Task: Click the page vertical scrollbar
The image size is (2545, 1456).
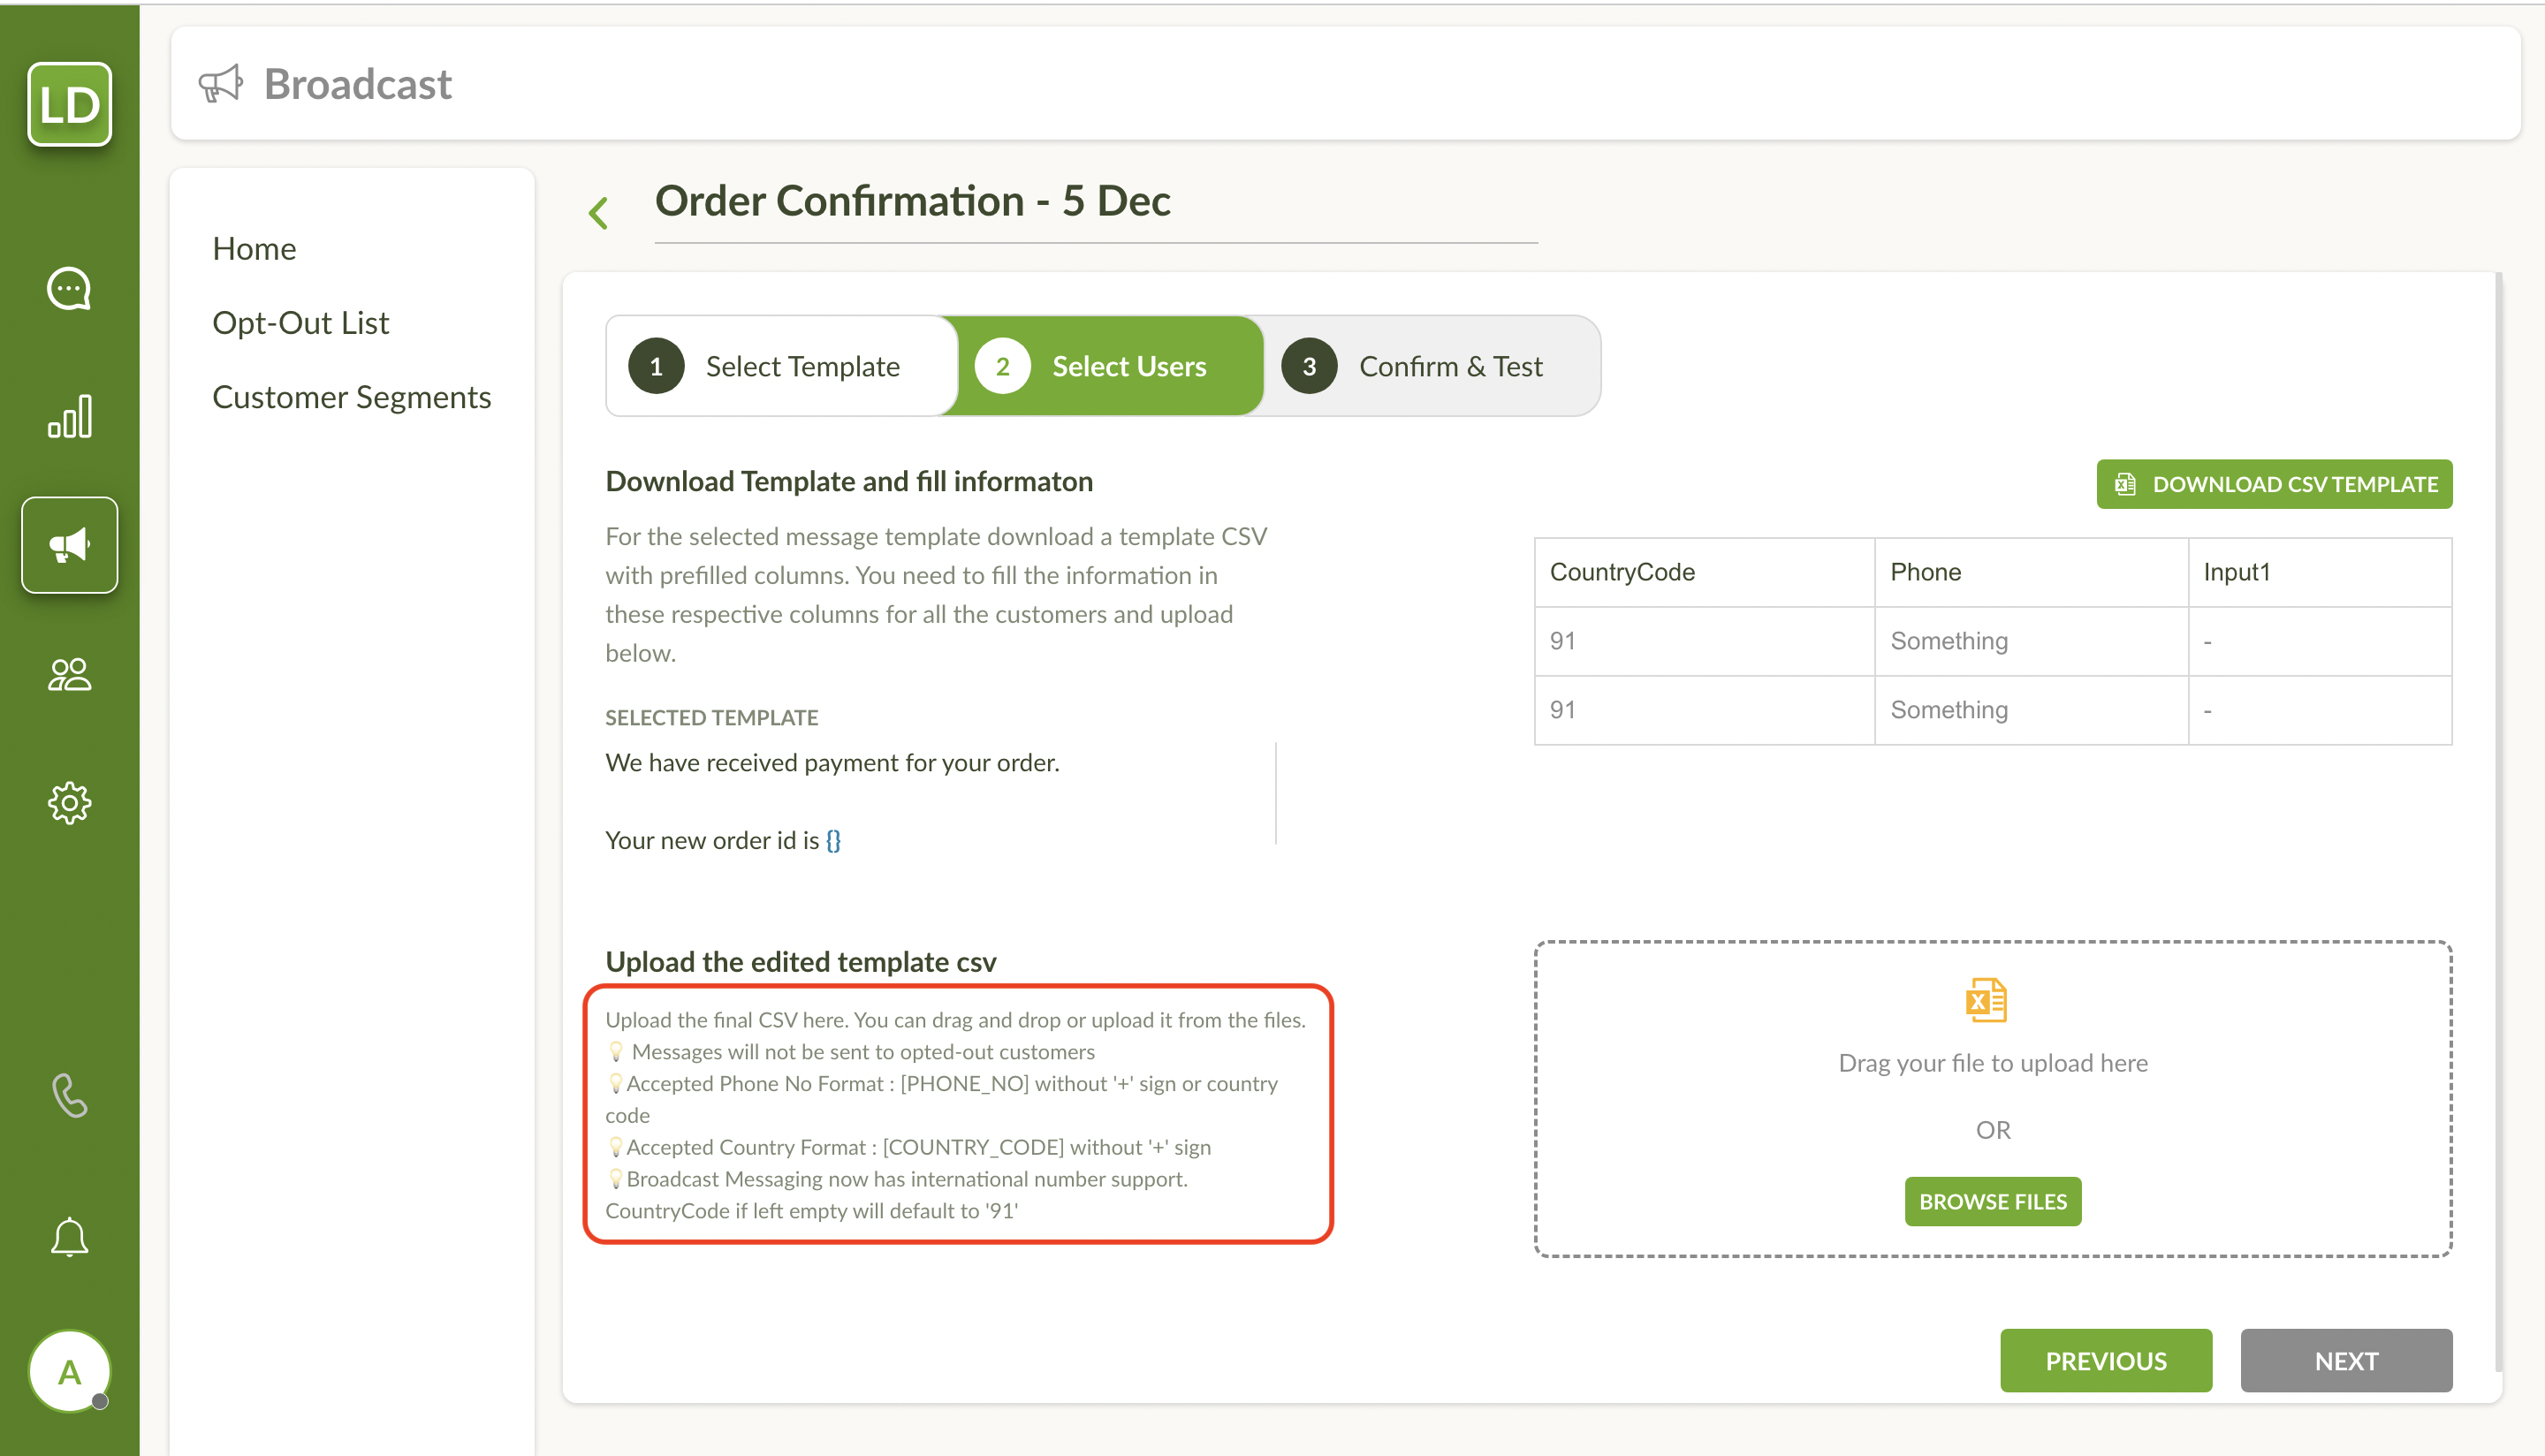Action: point(2498,820)
